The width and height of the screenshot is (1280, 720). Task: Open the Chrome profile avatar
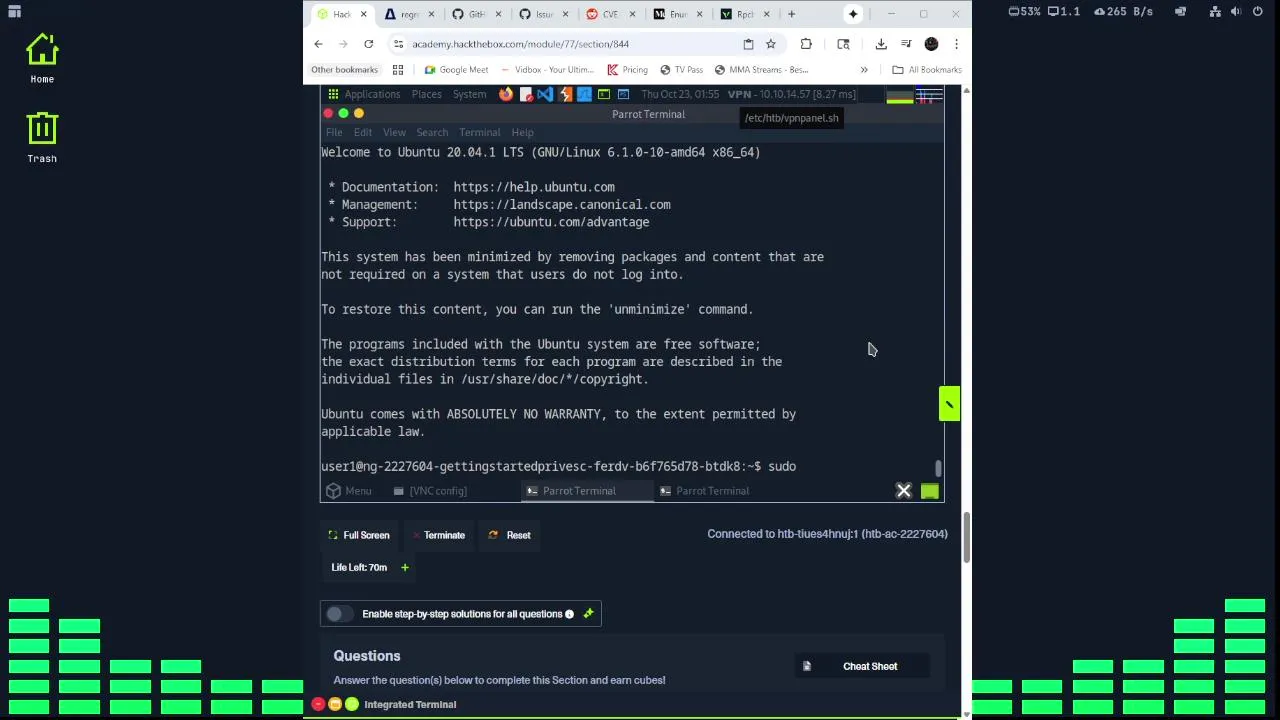932,44
